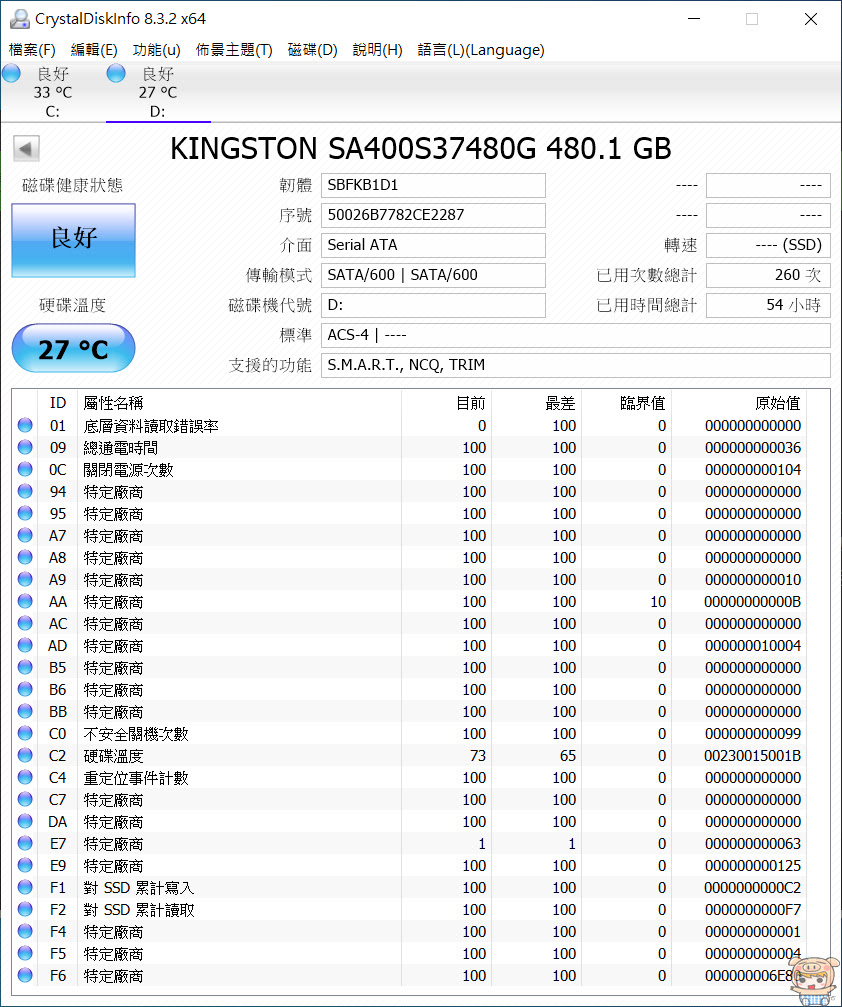Click status orb of attribute 0C row
The width and height of the screenshot is (842, 1007).
tap(25, 469)
